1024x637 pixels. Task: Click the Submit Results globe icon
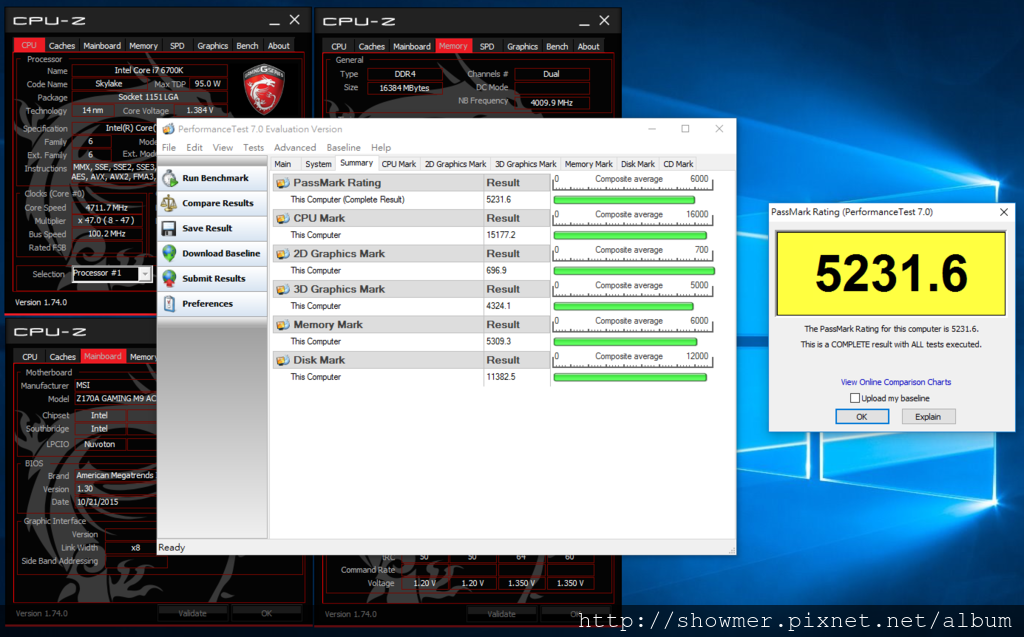click(169, 278)
